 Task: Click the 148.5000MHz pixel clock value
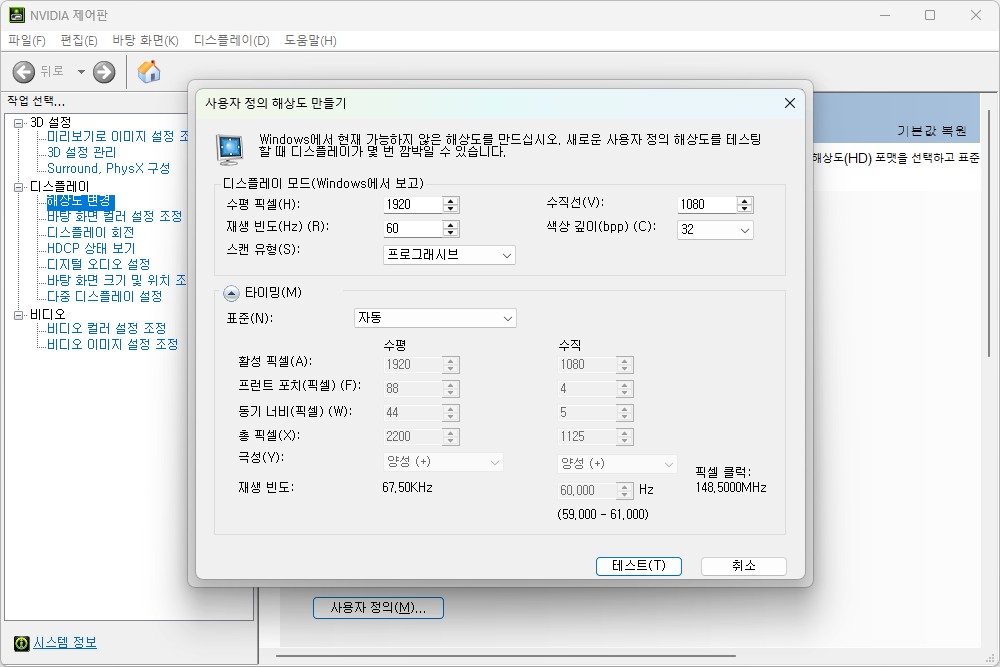click(x=731, y=488)
